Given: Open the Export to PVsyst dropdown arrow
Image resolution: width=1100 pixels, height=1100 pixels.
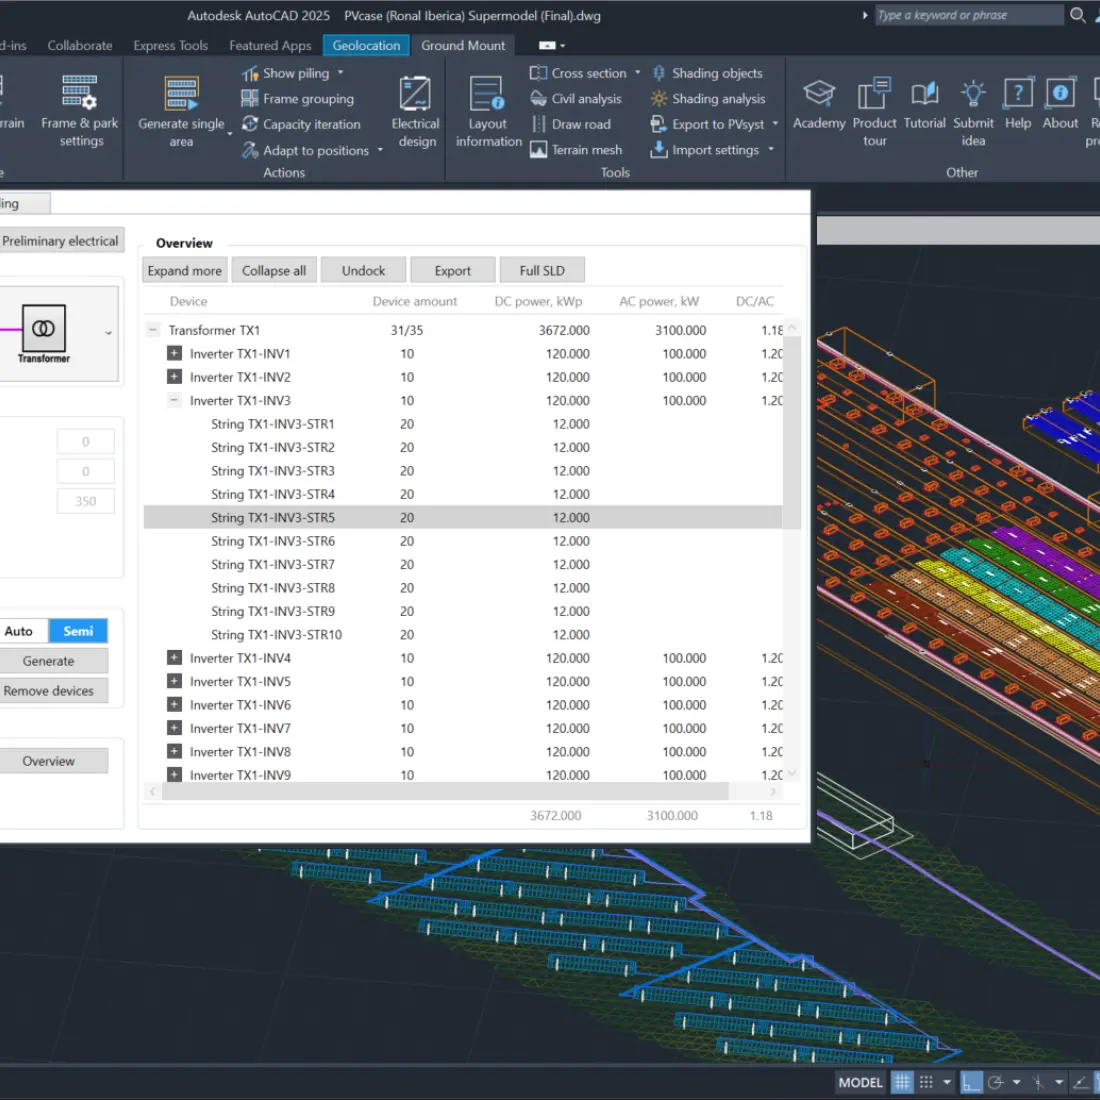Looking at the screenshot, I should [775, 125].
